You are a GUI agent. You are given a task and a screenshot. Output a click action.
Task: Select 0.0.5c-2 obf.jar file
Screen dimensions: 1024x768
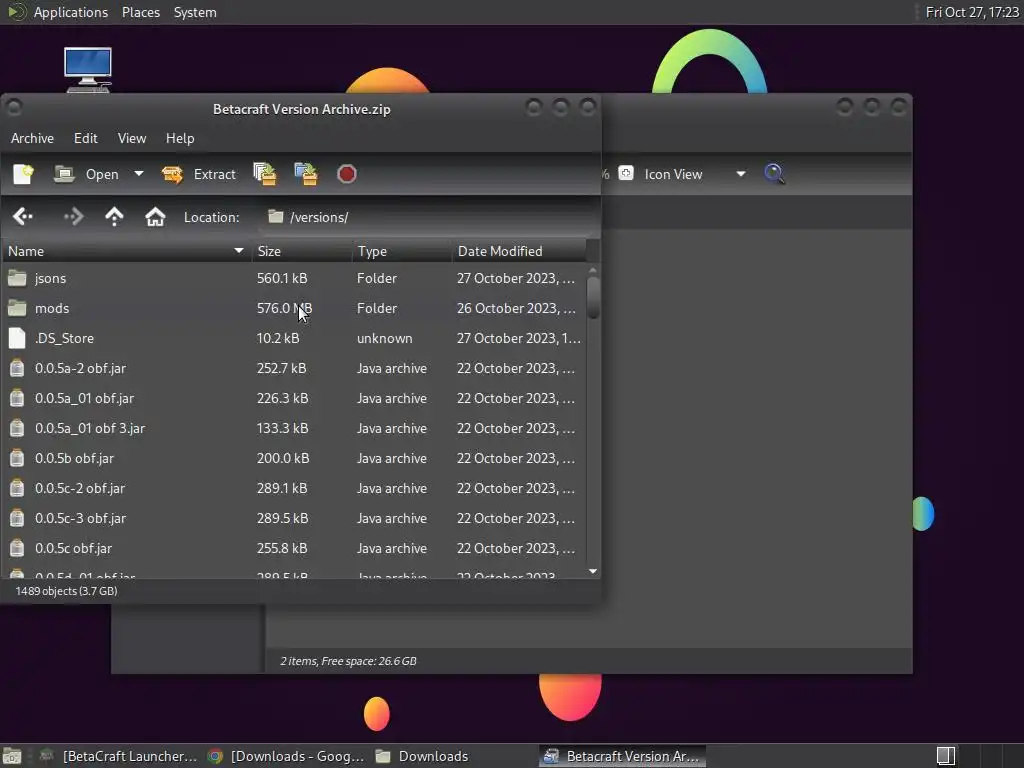click(294, 488)
